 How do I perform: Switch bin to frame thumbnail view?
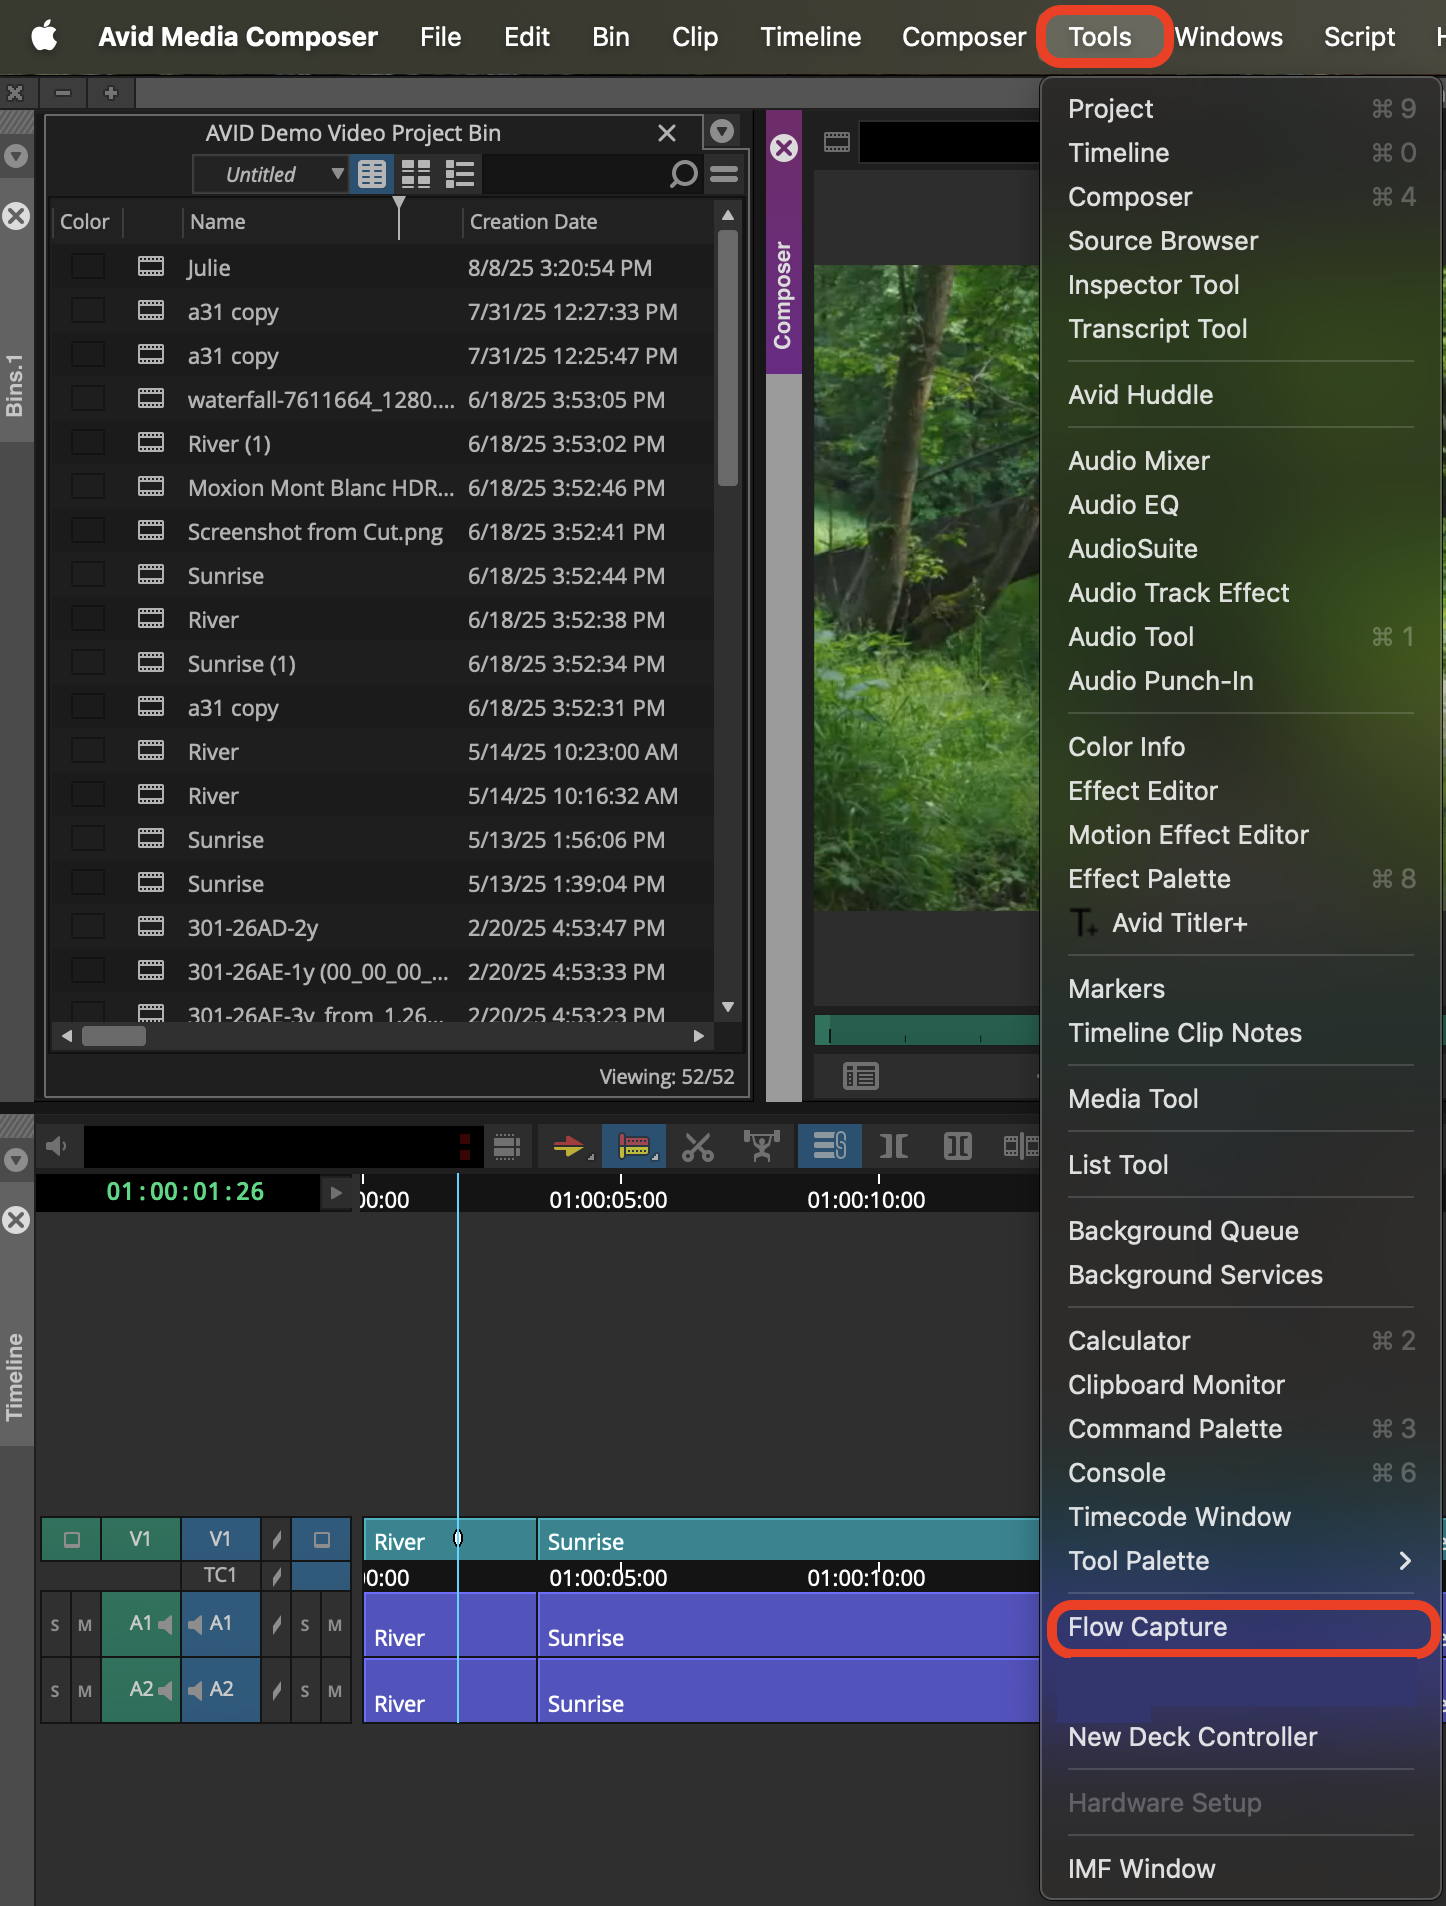(416, 174)
